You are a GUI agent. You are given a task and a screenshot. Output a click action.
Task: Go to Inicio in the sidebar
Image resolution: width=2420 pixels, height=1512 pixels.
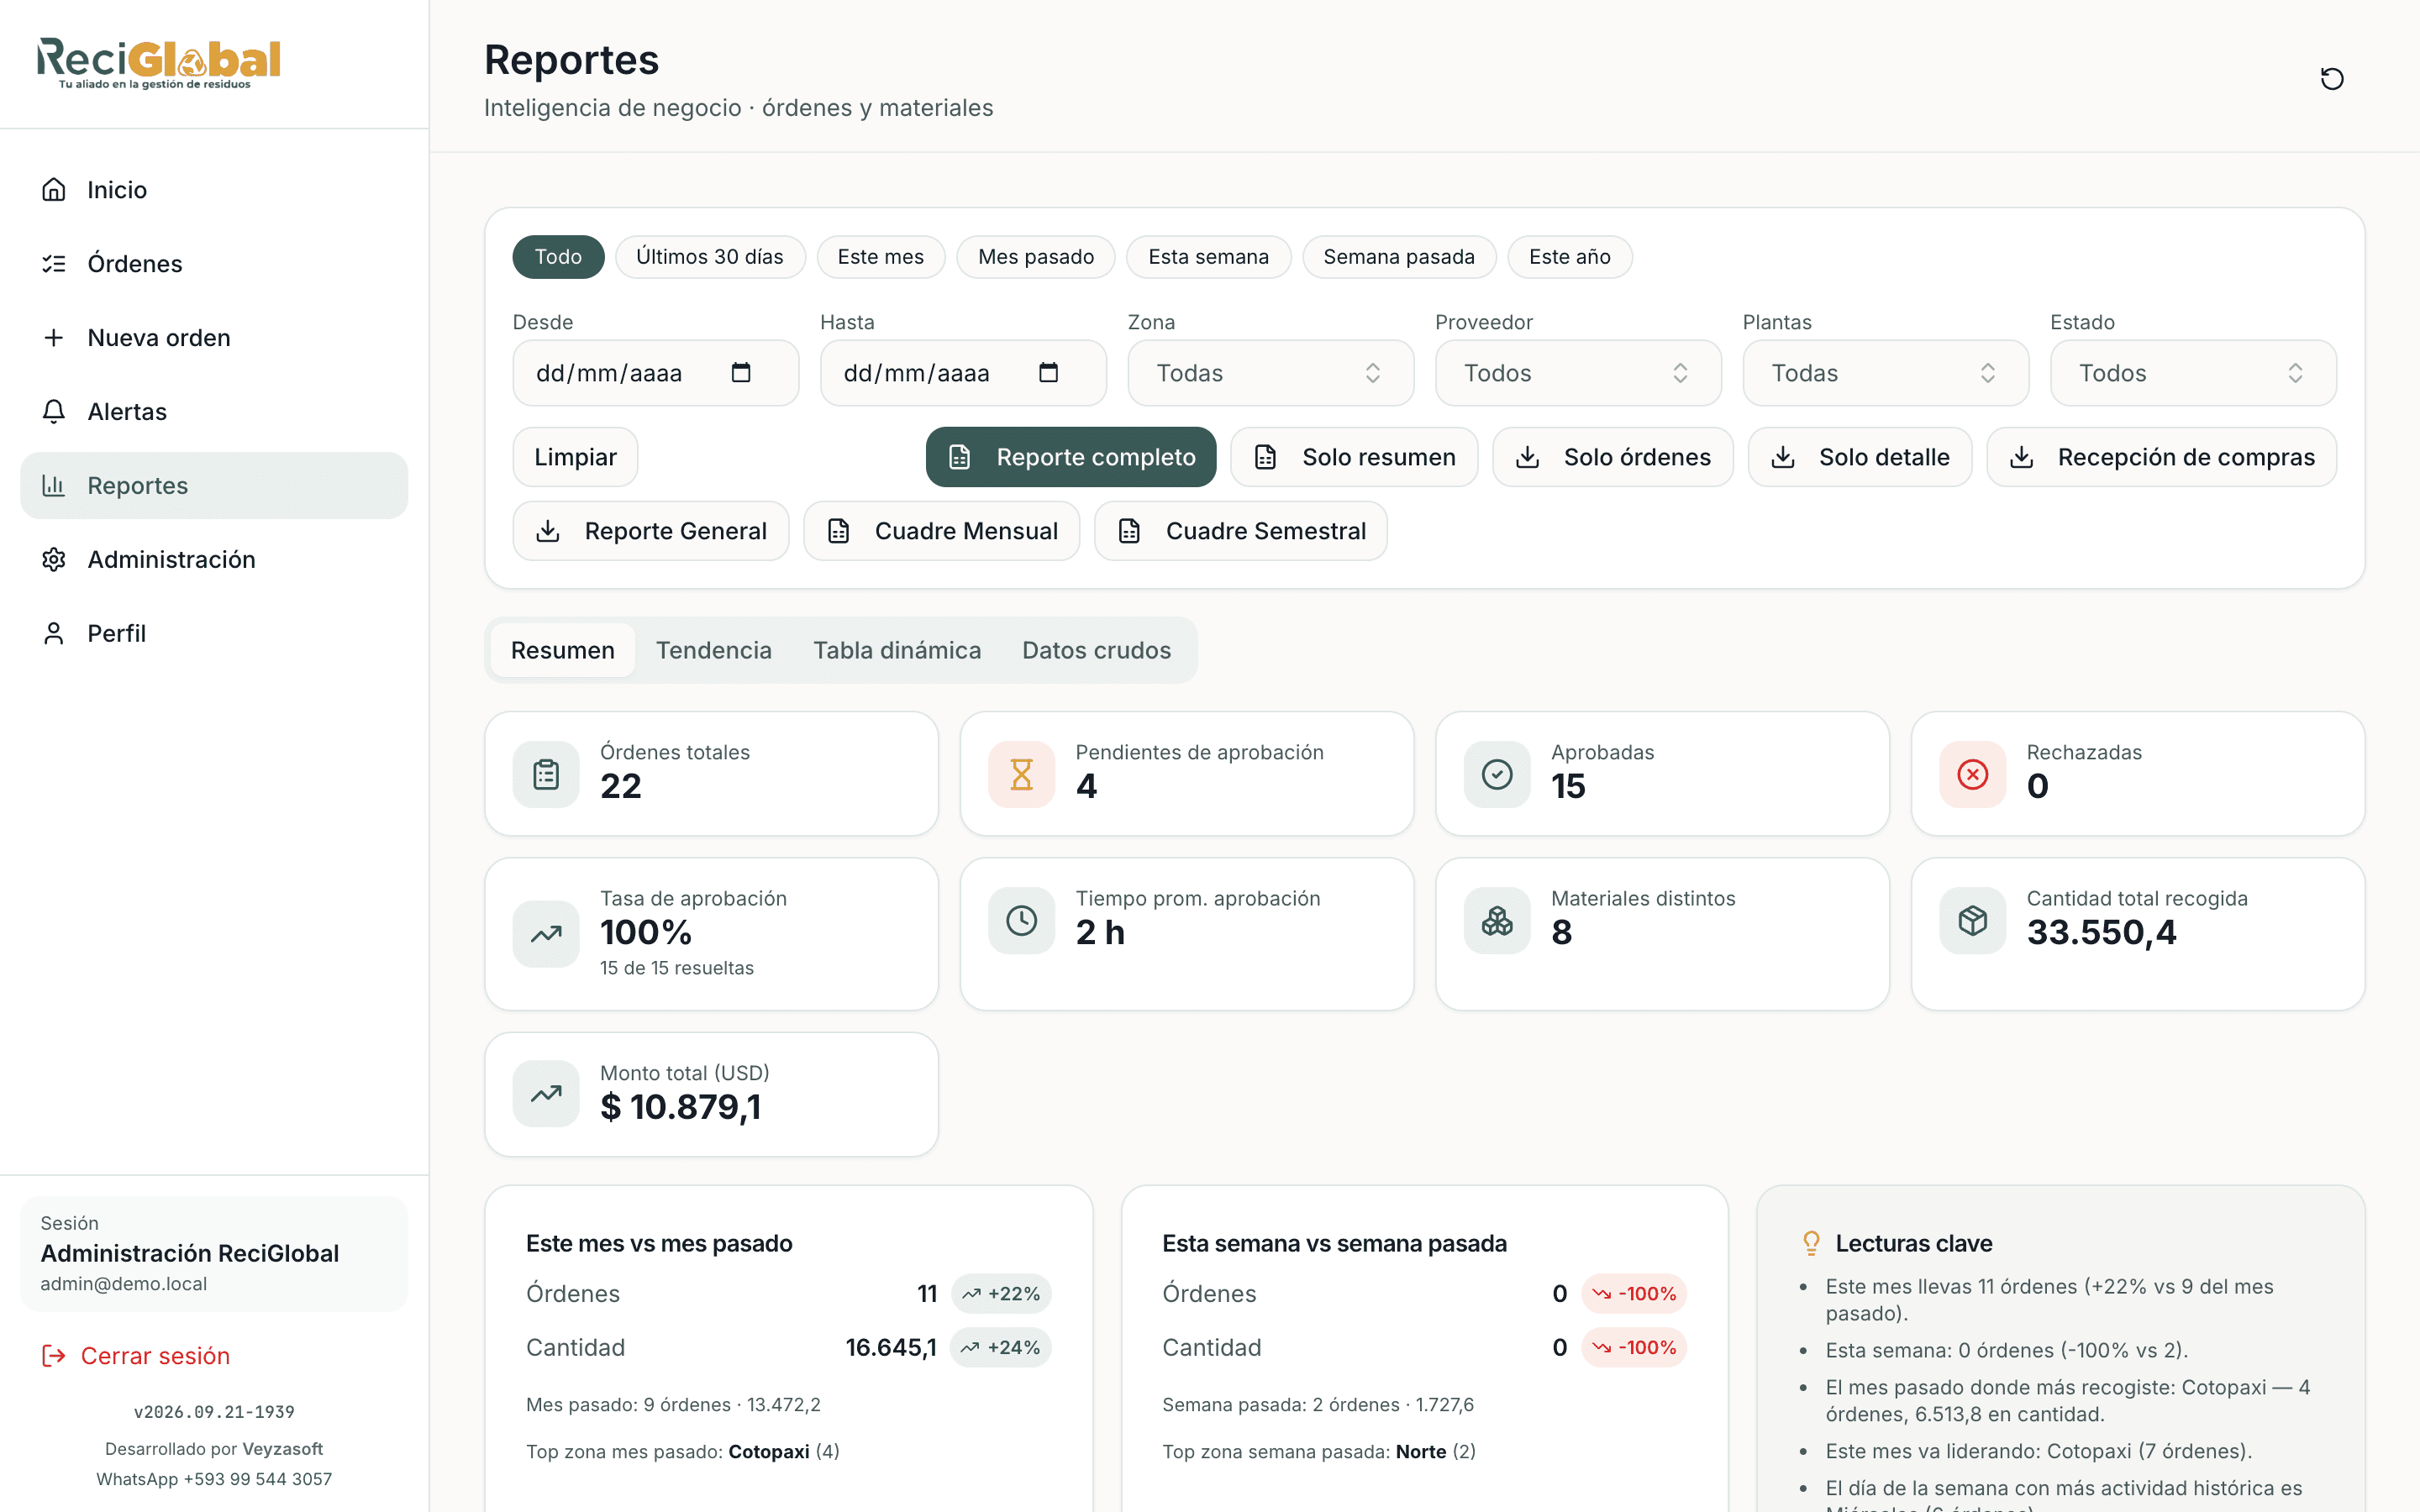[214, 189]
